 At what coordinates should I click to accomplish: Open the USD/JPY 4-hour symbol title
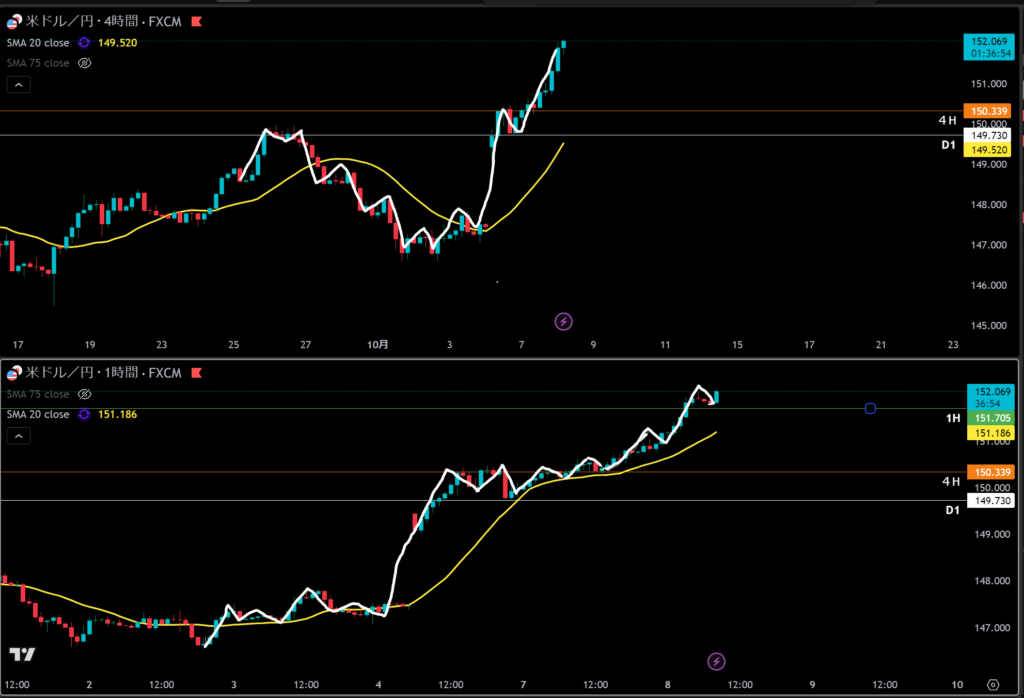point(100,20)
